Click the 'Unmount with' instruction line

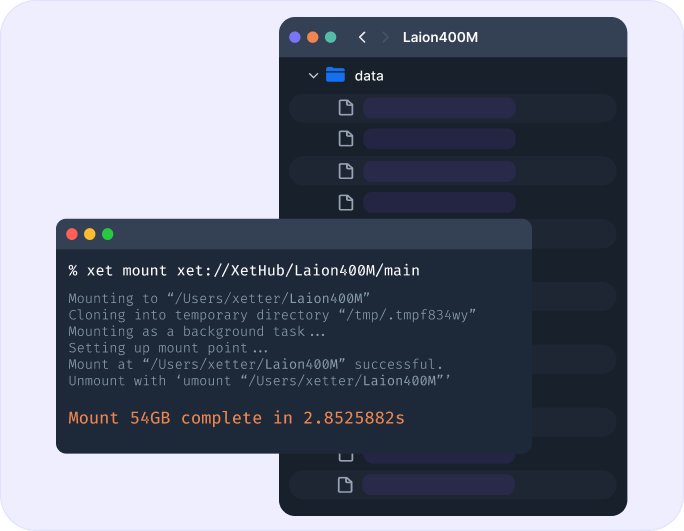260,380
